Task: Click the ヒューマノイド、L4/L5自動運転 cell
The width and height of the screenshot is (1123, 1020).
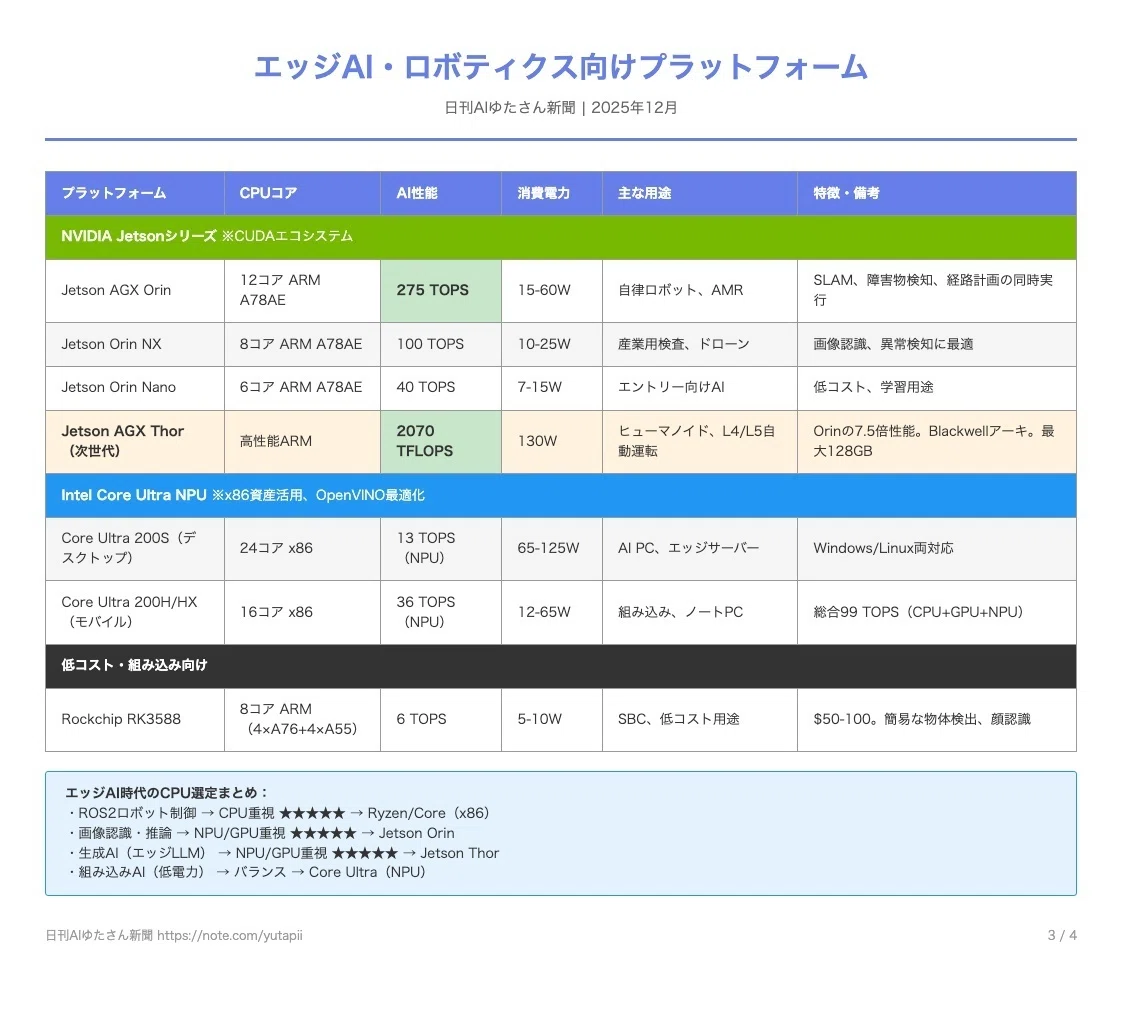Action: [x=700, y=441]
